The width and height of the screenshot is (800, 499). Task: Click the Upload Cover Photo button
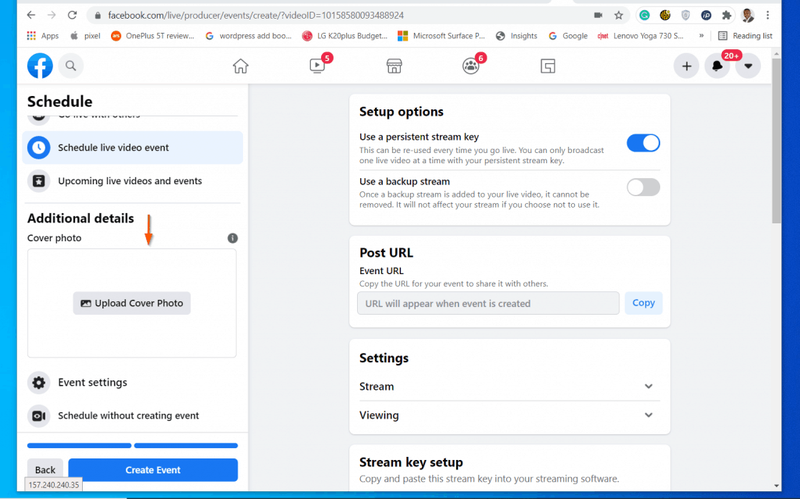point(132,303)
